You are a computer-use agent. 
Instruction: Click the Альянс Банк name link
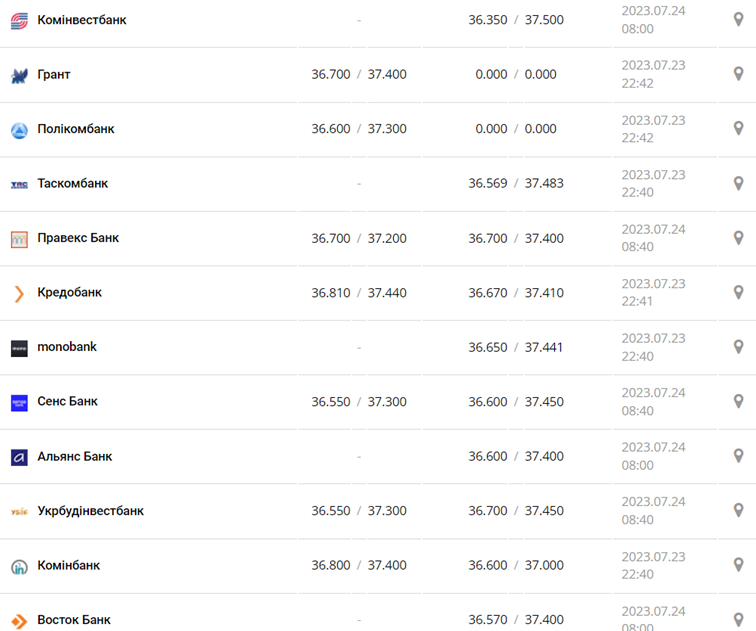coord(75,456)
